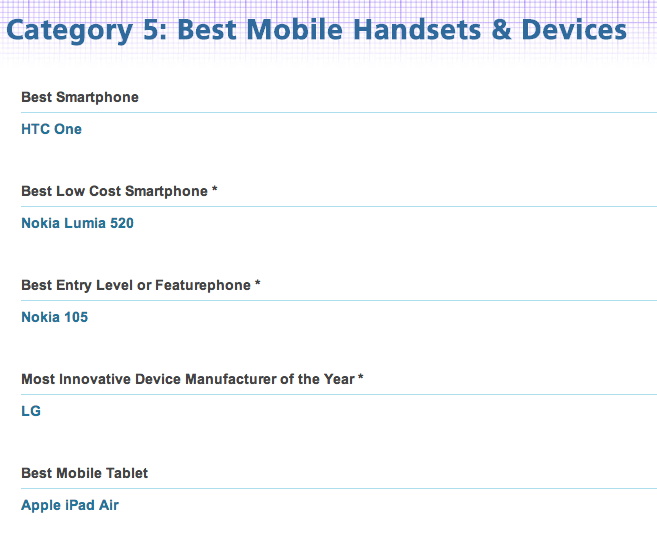
Task: Click the LG winner link
Action: coord(31,411)
